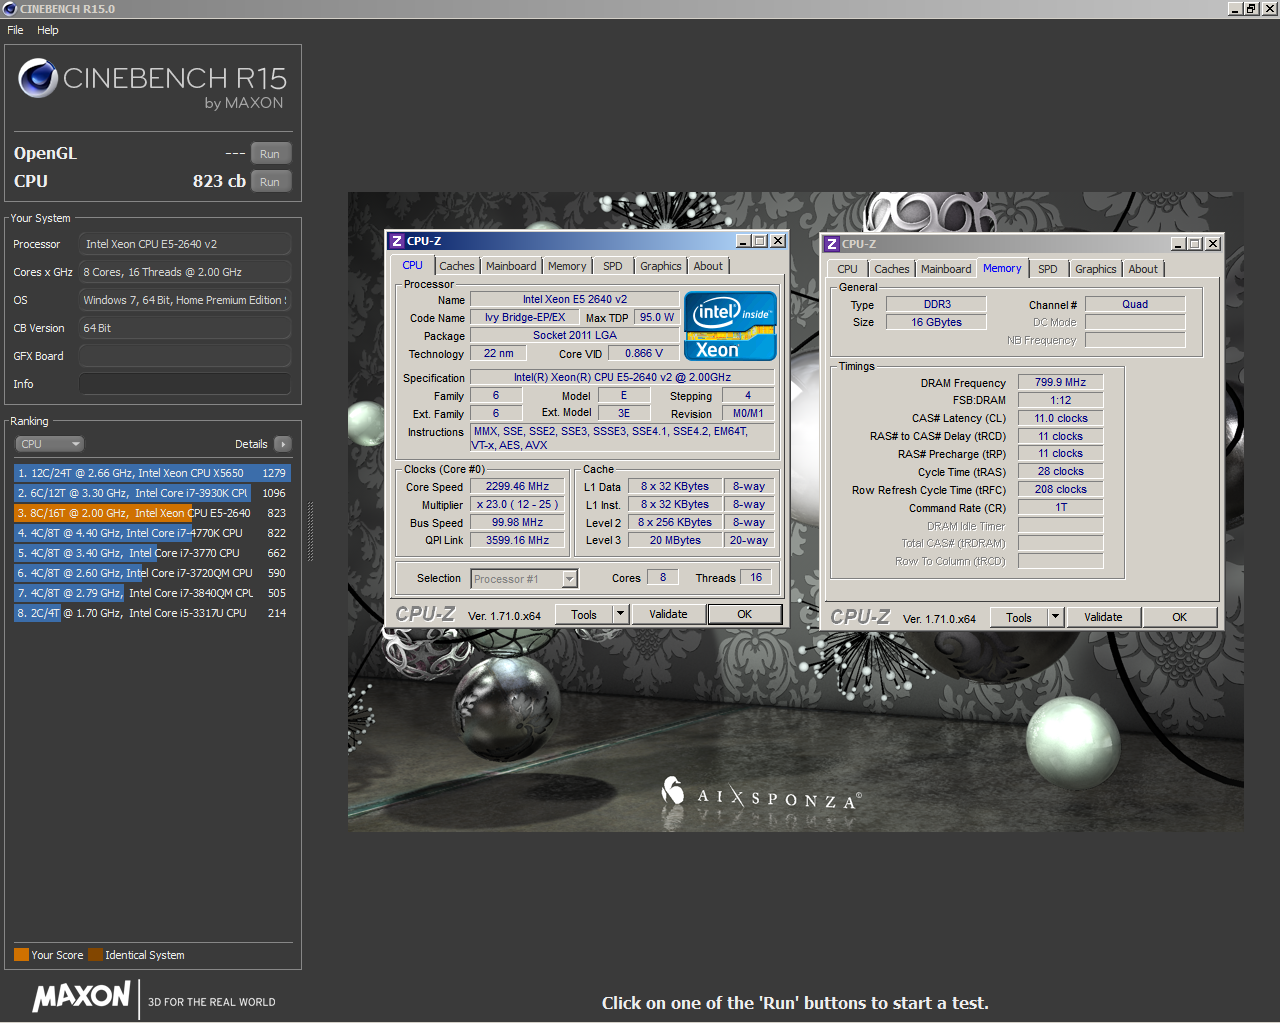1280x1024 pixels.
Task: Open the CPU ranking type dropdown
Action: [x=49, y=444]
